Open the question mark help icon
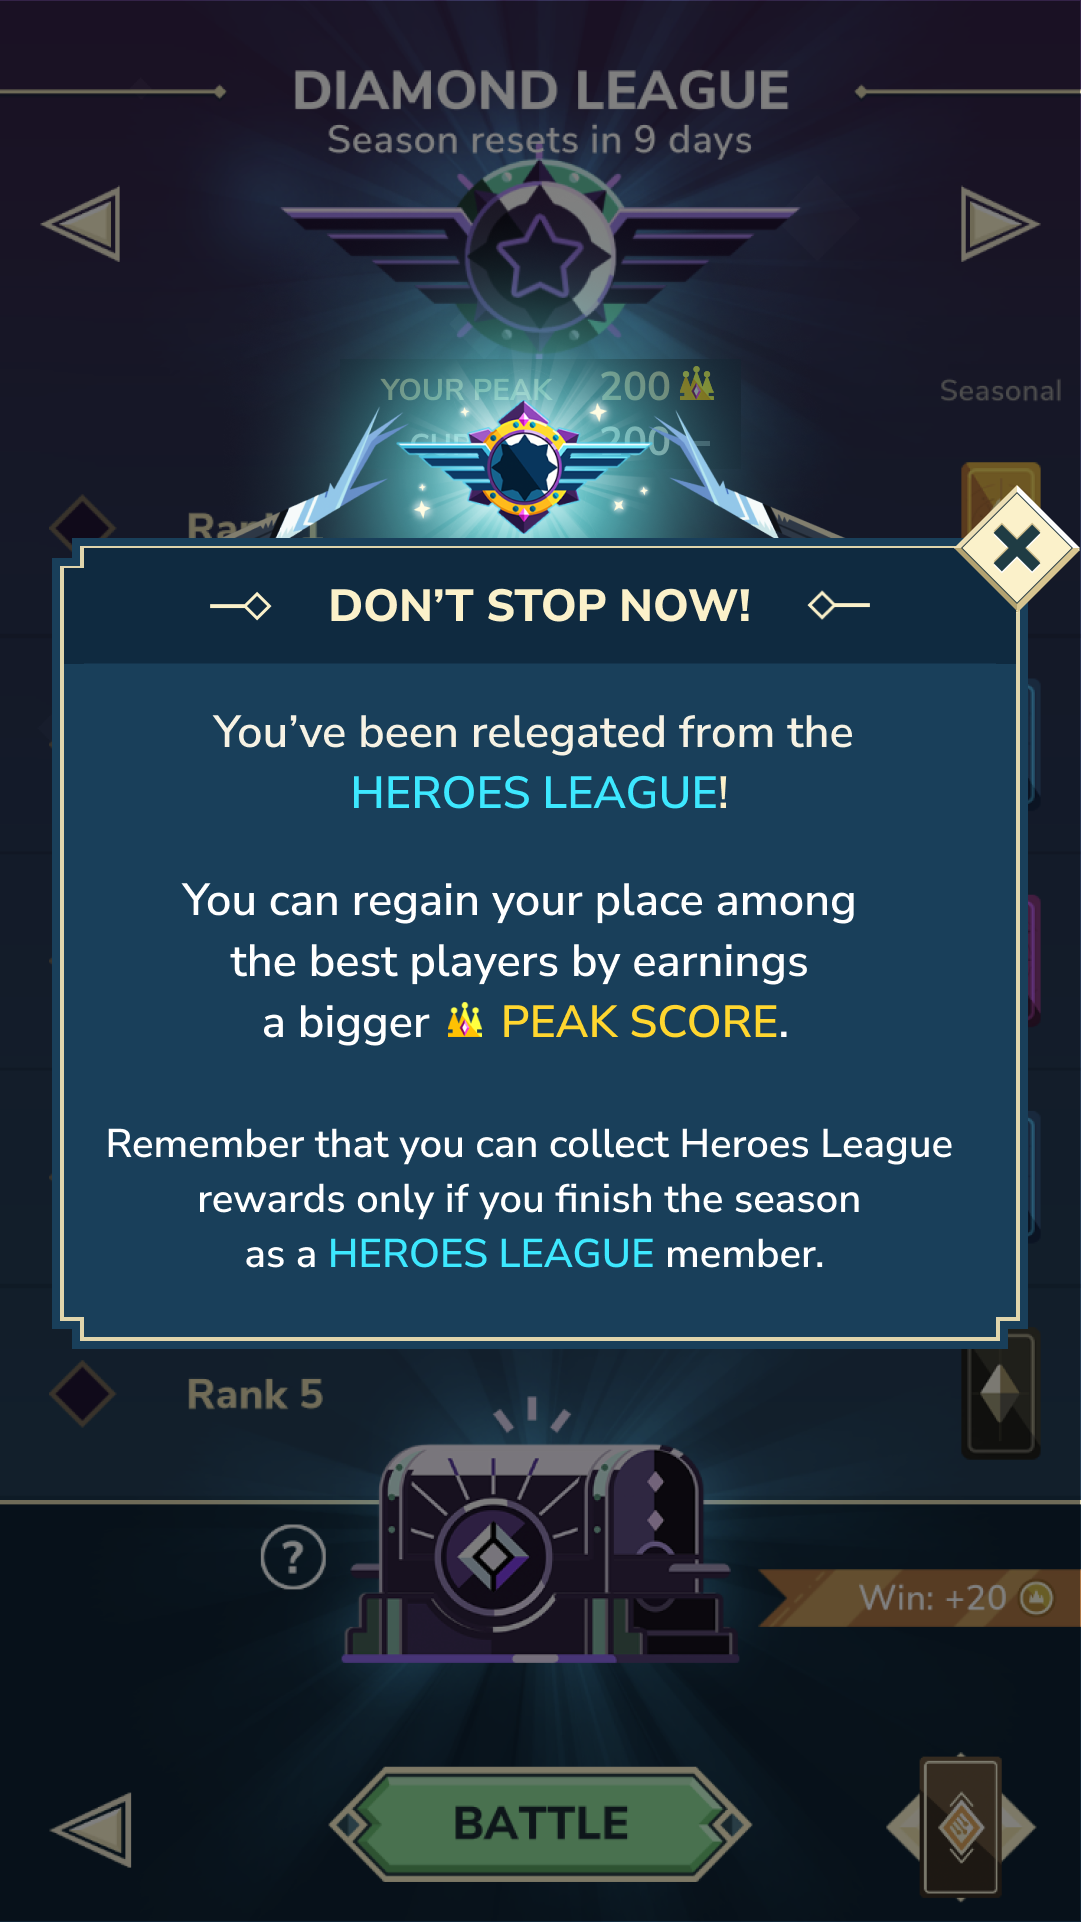This screenshot has width=1081, height=1922. click(293, 1557)
